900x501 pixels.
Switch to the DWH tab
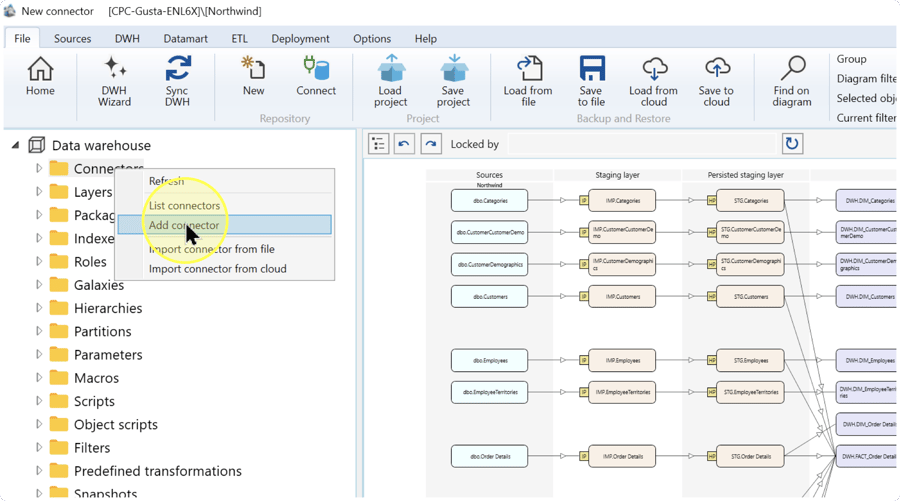[127, 38]
